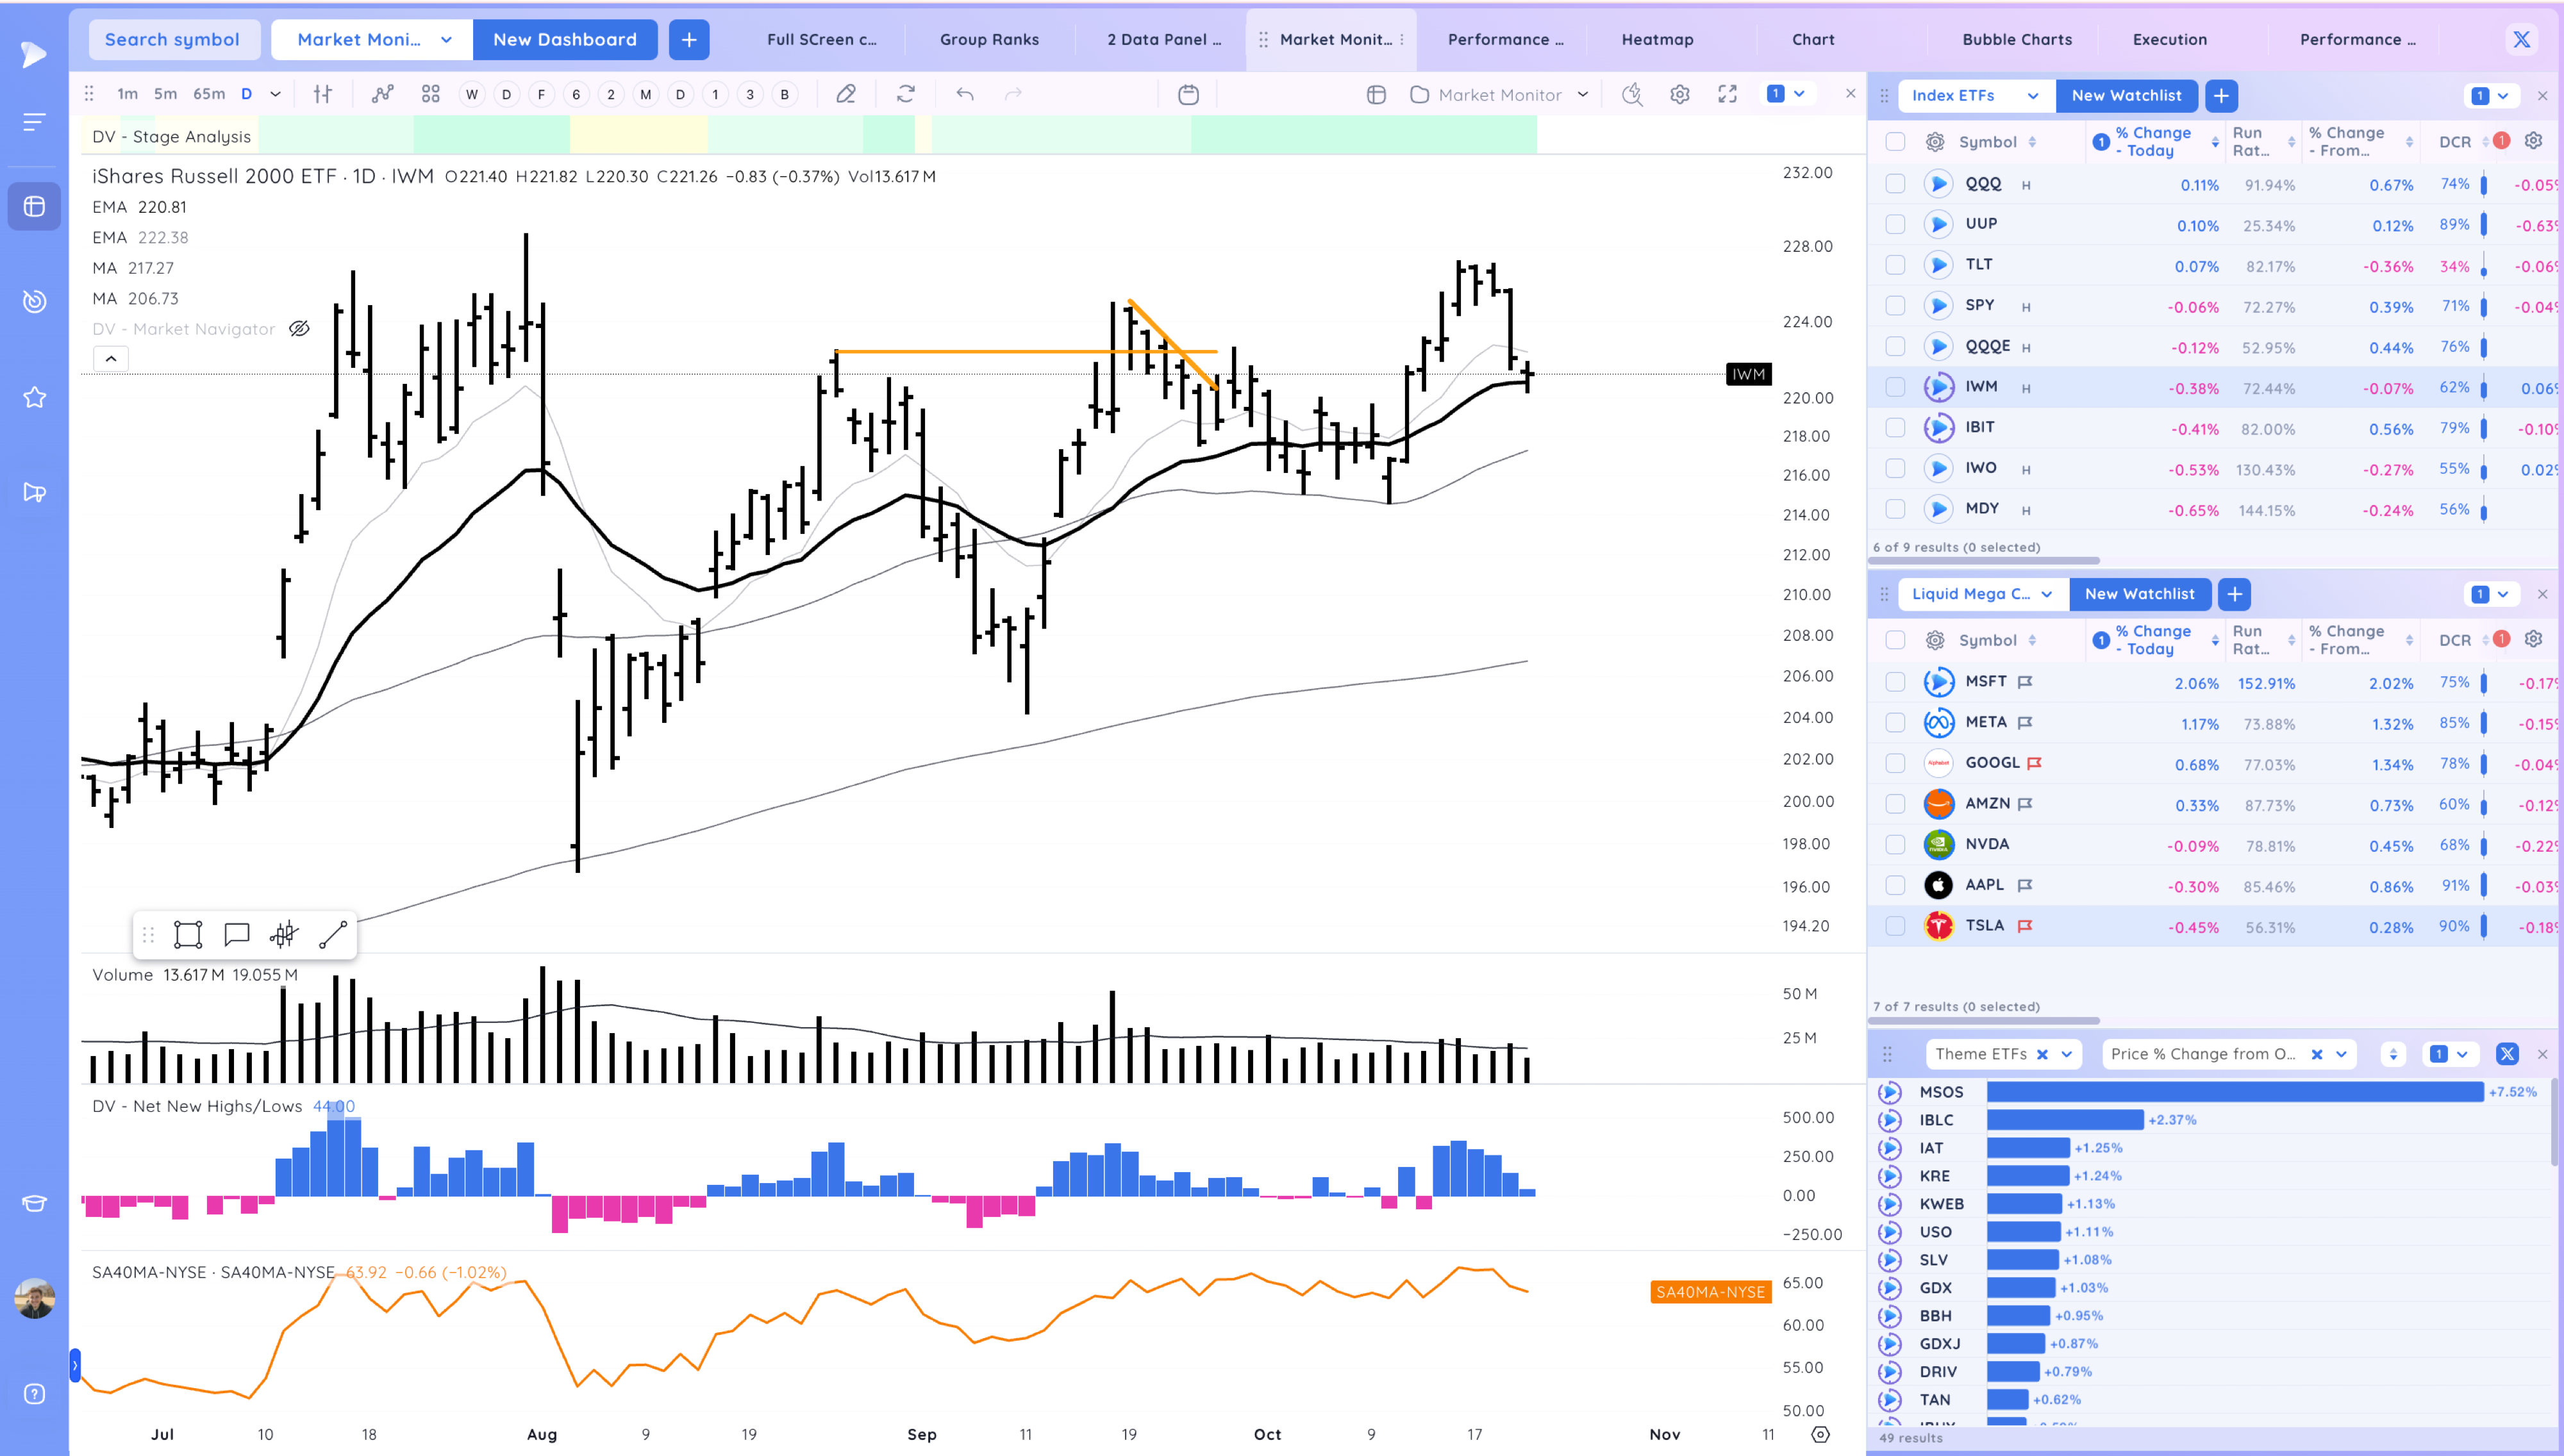This screenshot has height=1456, width=2564.
Task: Click the New Dashboard button
Action: [x=564, y=40]
